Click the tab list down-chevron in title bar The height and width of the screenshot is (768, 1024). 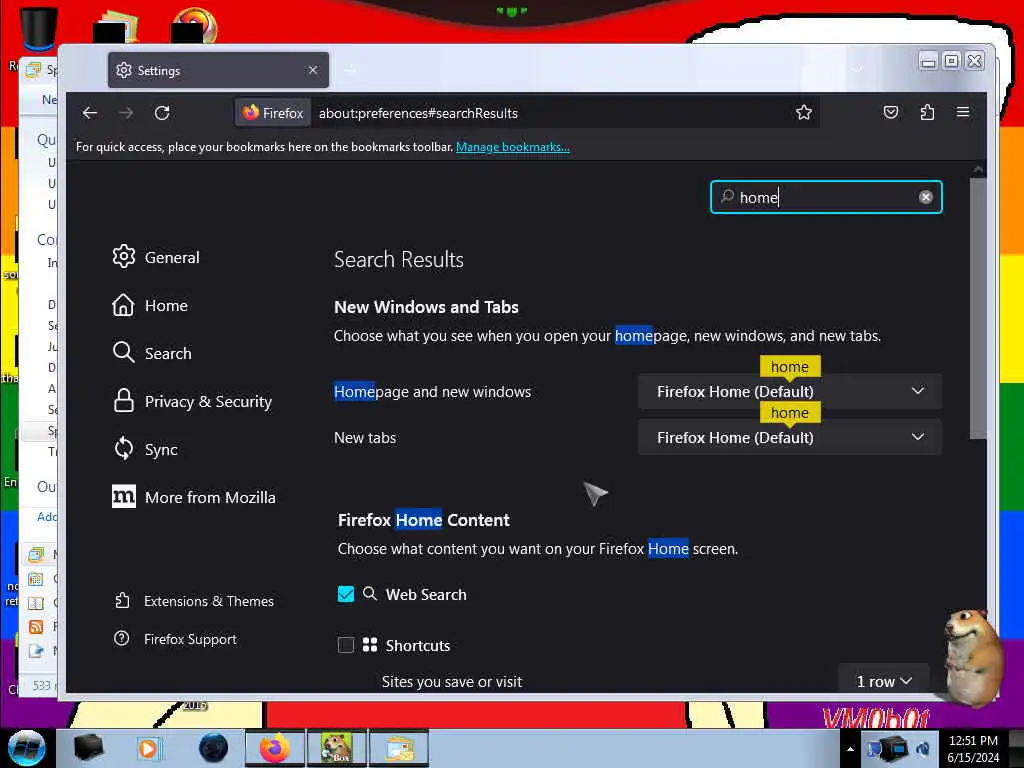pyautogui.click(x=856, y=69)
